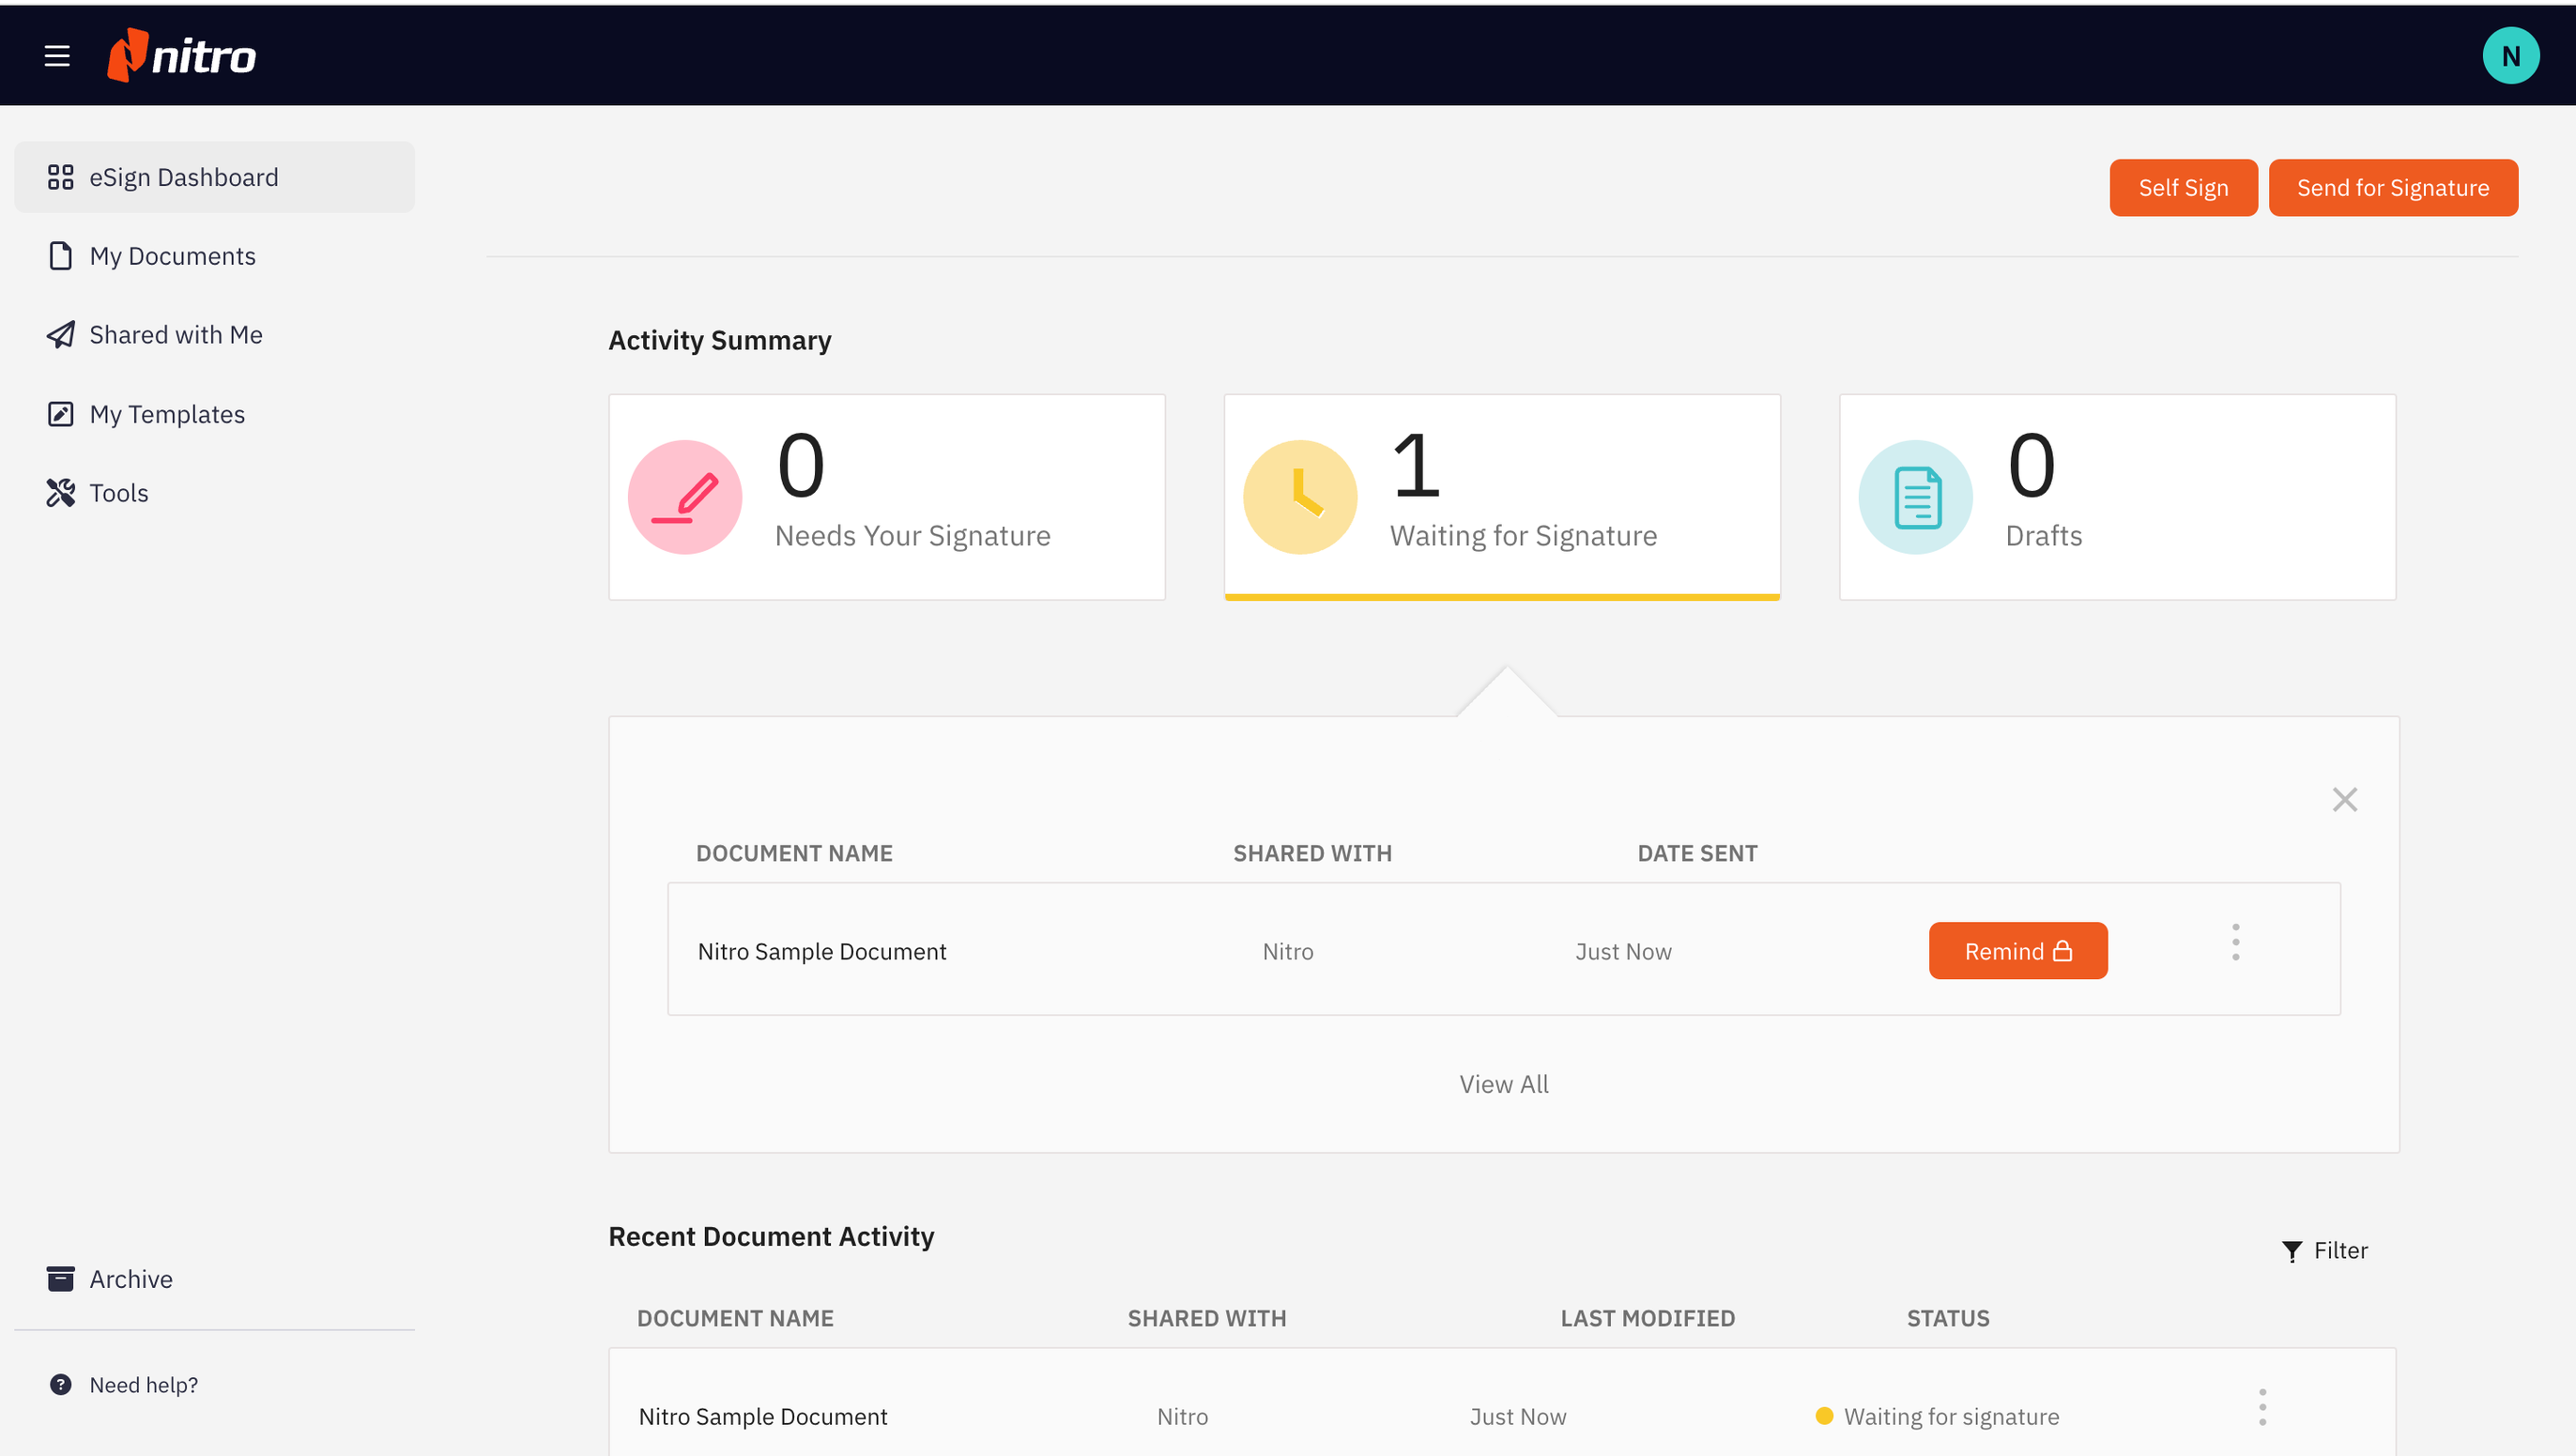Open the hamburger navigation menu
This screenshot has width=2576, height=1456.
pos(56,55)
